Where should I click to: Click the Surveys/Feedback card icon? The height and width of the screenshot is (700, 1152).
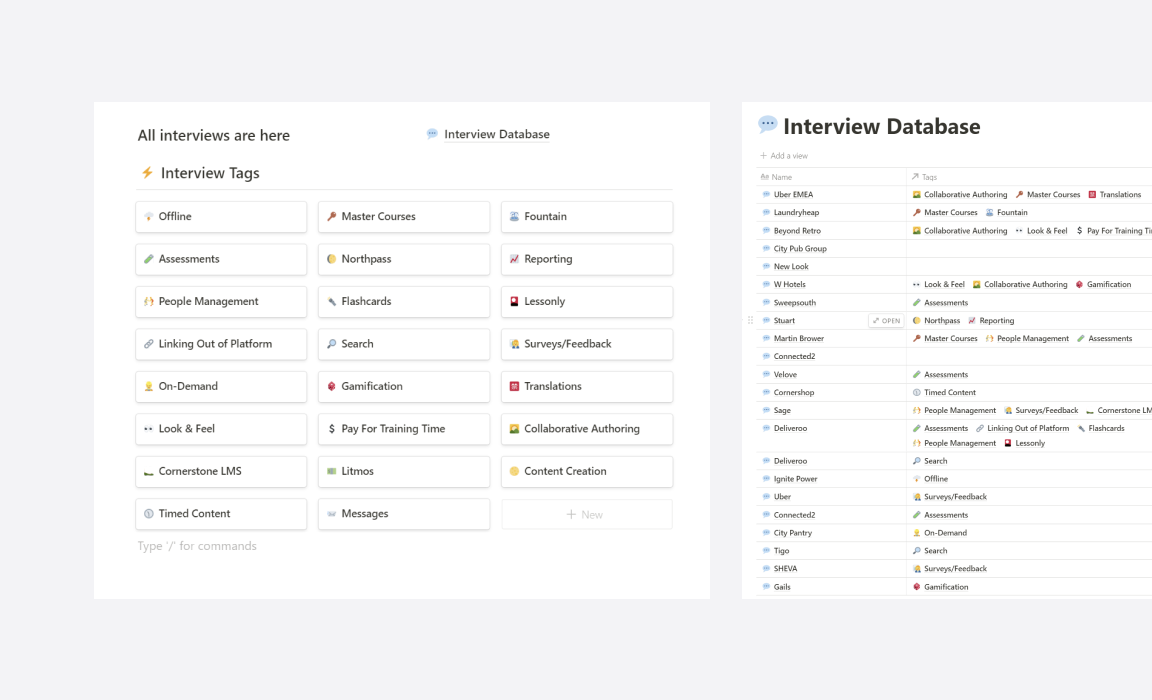tap(514, 344)
